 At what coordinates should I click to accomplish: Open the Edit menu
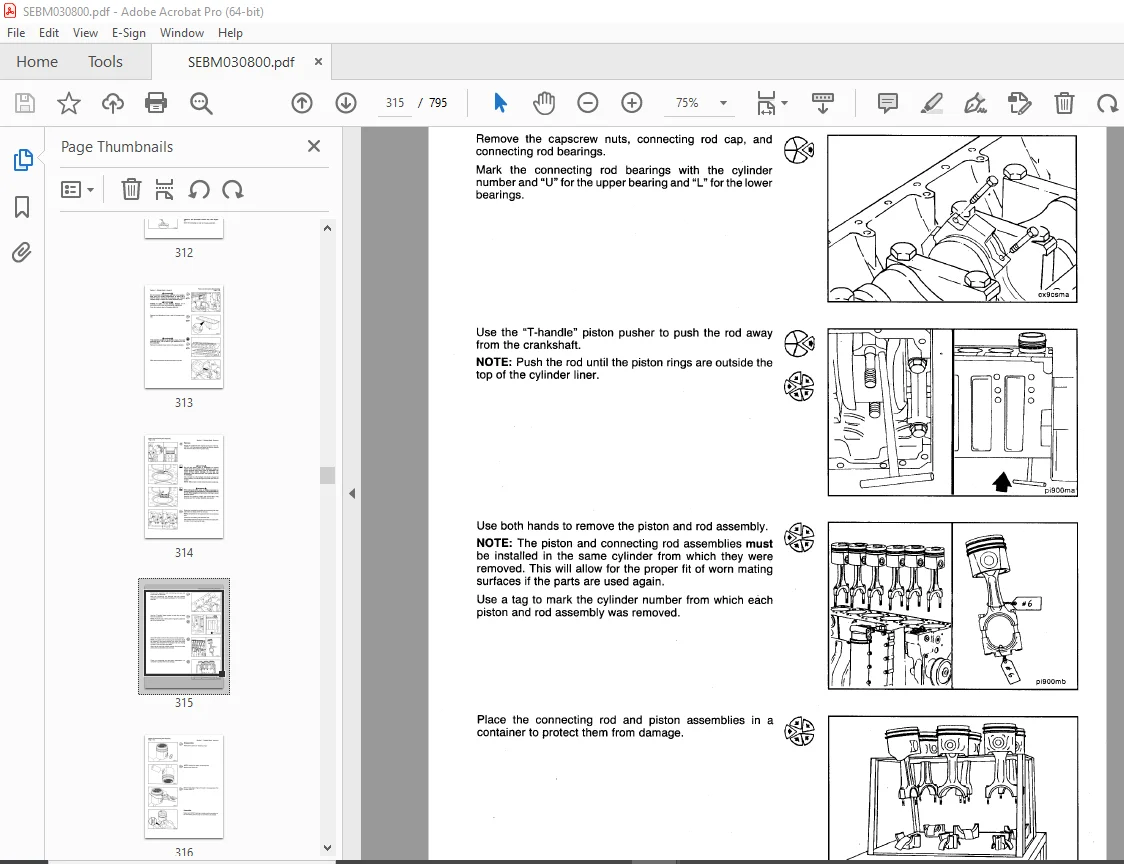pos(49,33)
